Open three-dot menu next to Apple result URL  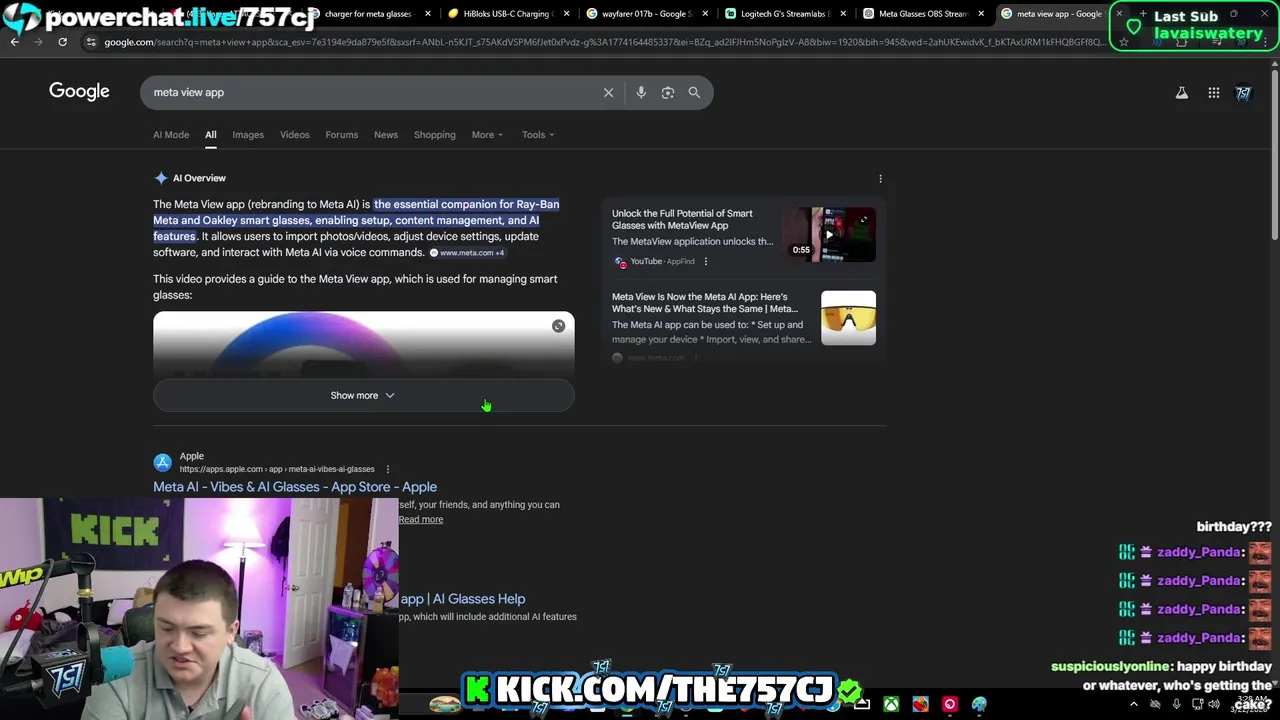tap(387, 469)
